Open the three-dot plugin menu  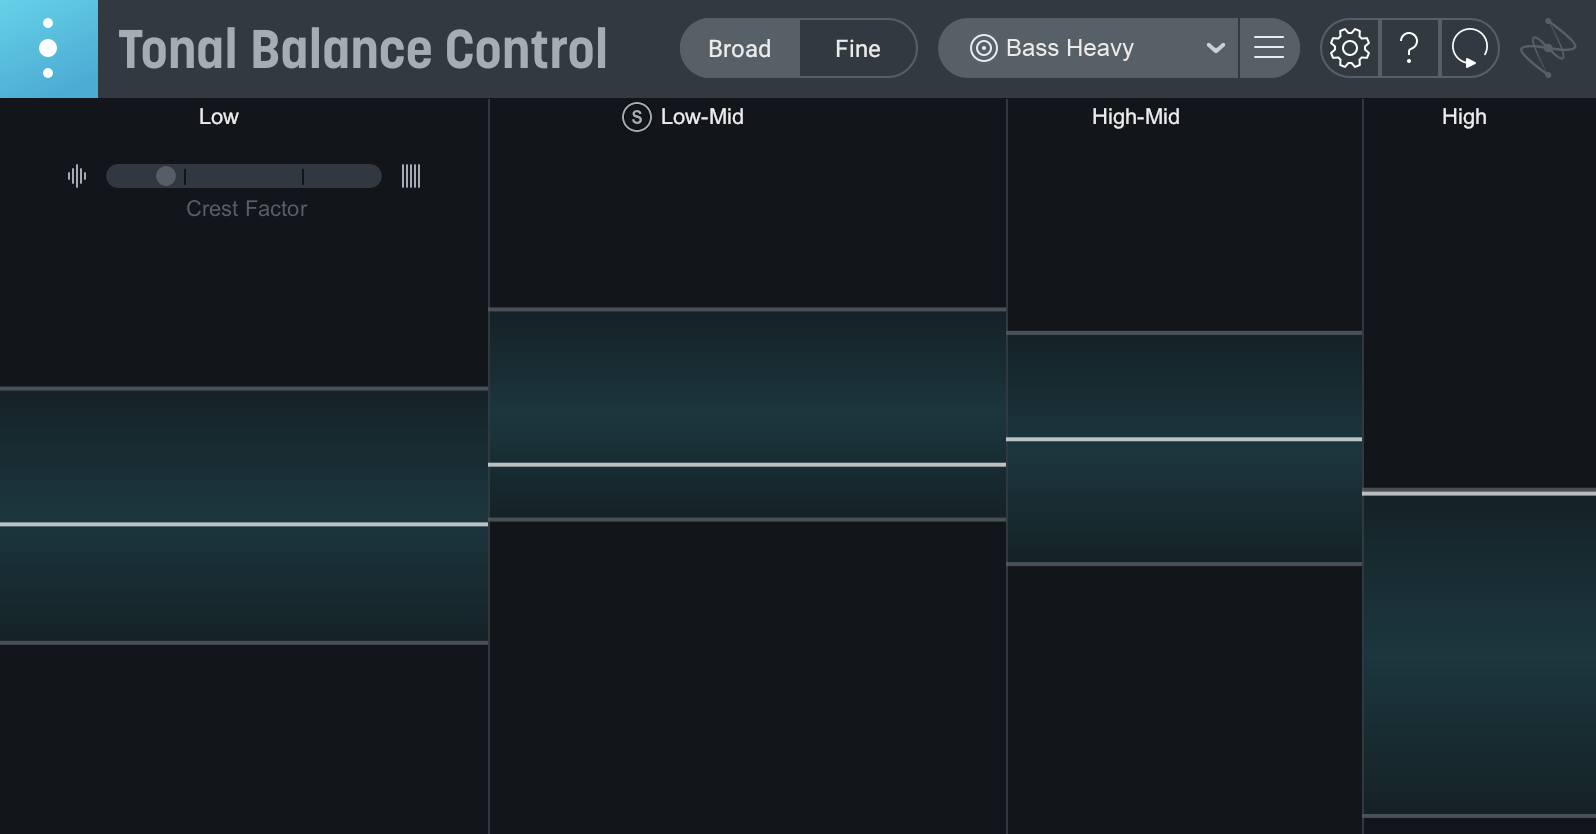(x=48, y=48)
